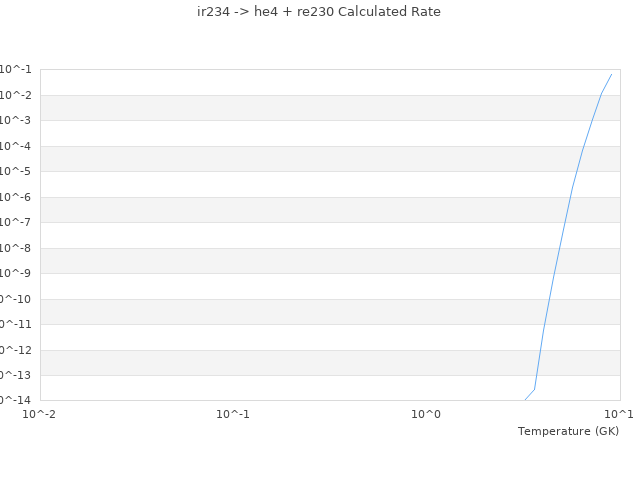Click the 10^-3 y-axis tick label

pyautogui.click(x=16, y=120)
